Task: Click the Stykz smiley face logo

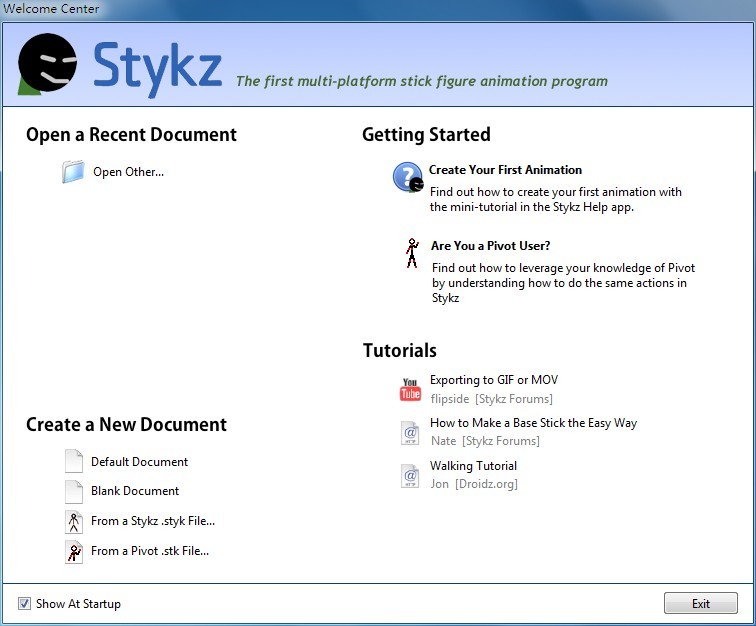Action: (48, 64)
